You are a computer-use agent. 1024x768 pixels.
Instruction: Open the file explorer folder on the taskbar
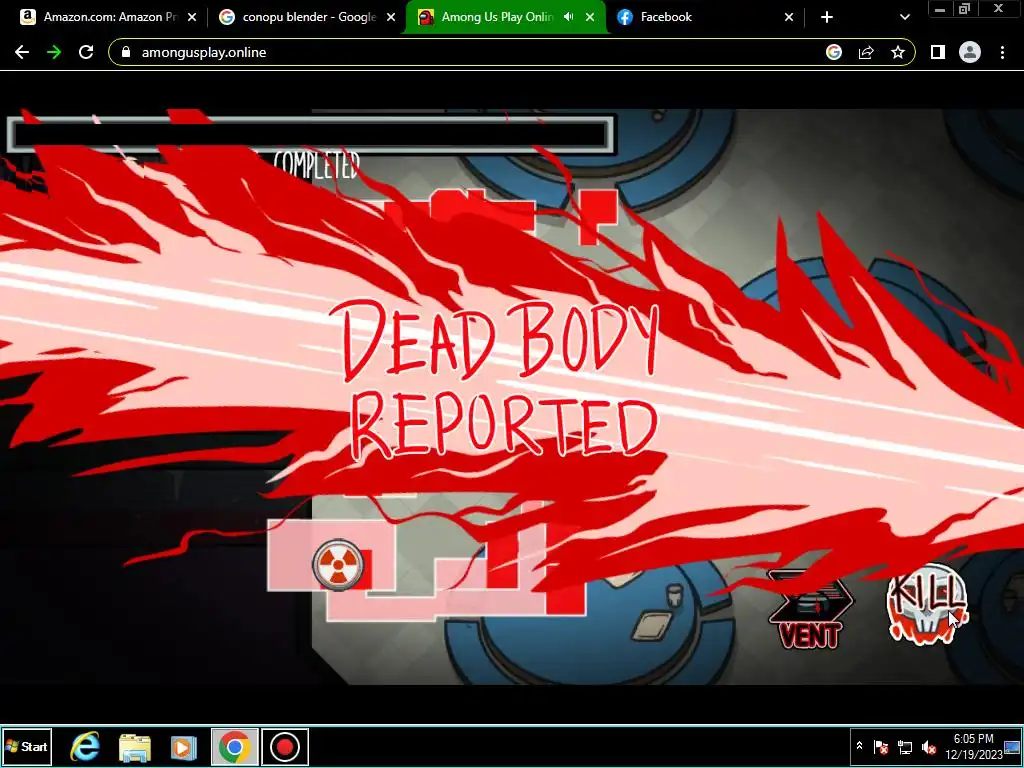(x=135, y=746)
